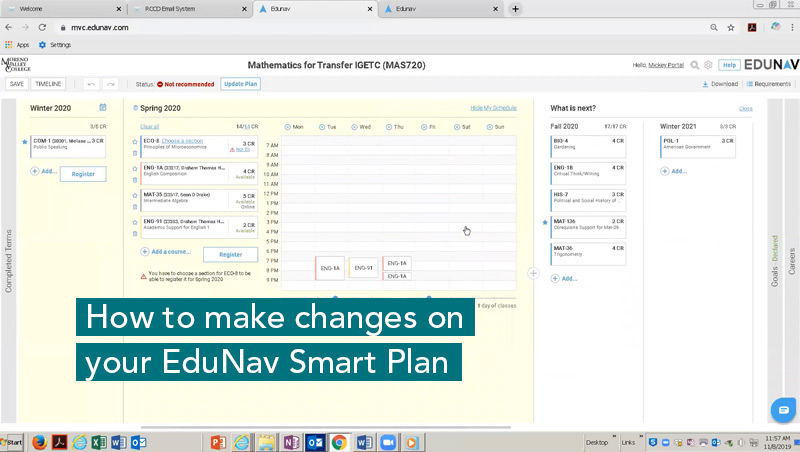
Task: Click the plus circle between term panels
Action: 533,273
